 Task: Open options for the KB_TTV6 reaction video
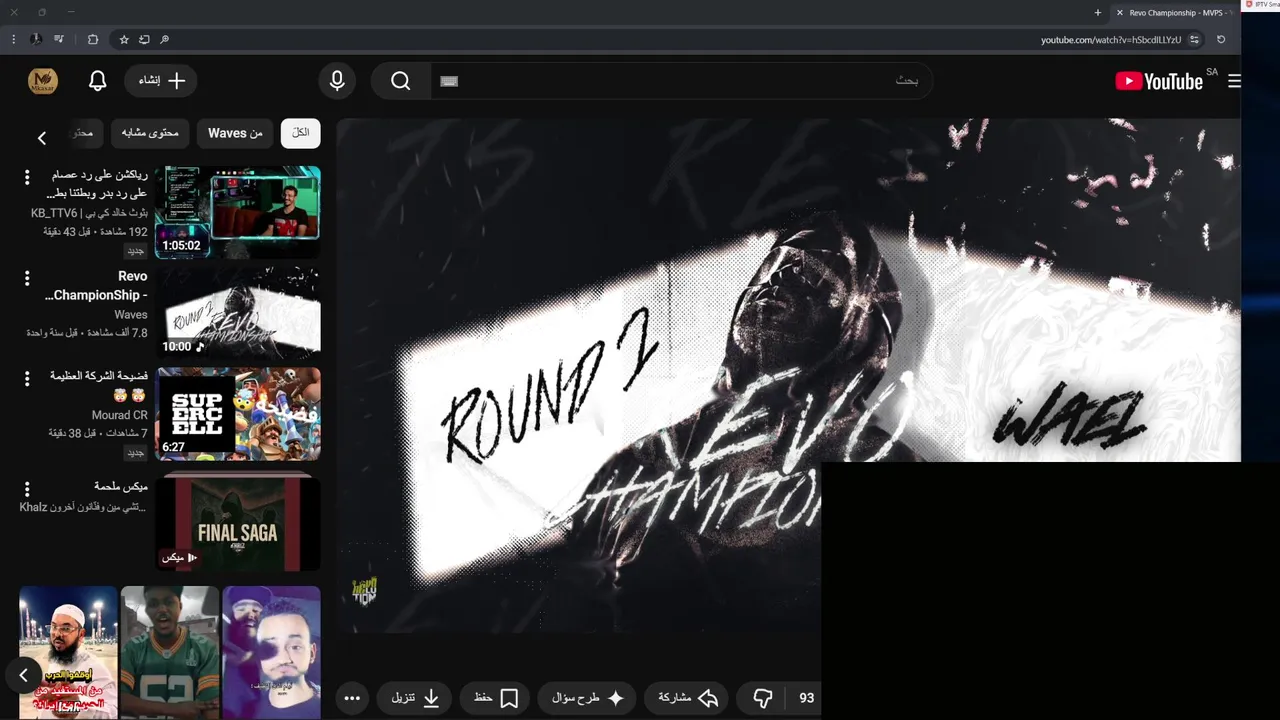tap(27, 177)
